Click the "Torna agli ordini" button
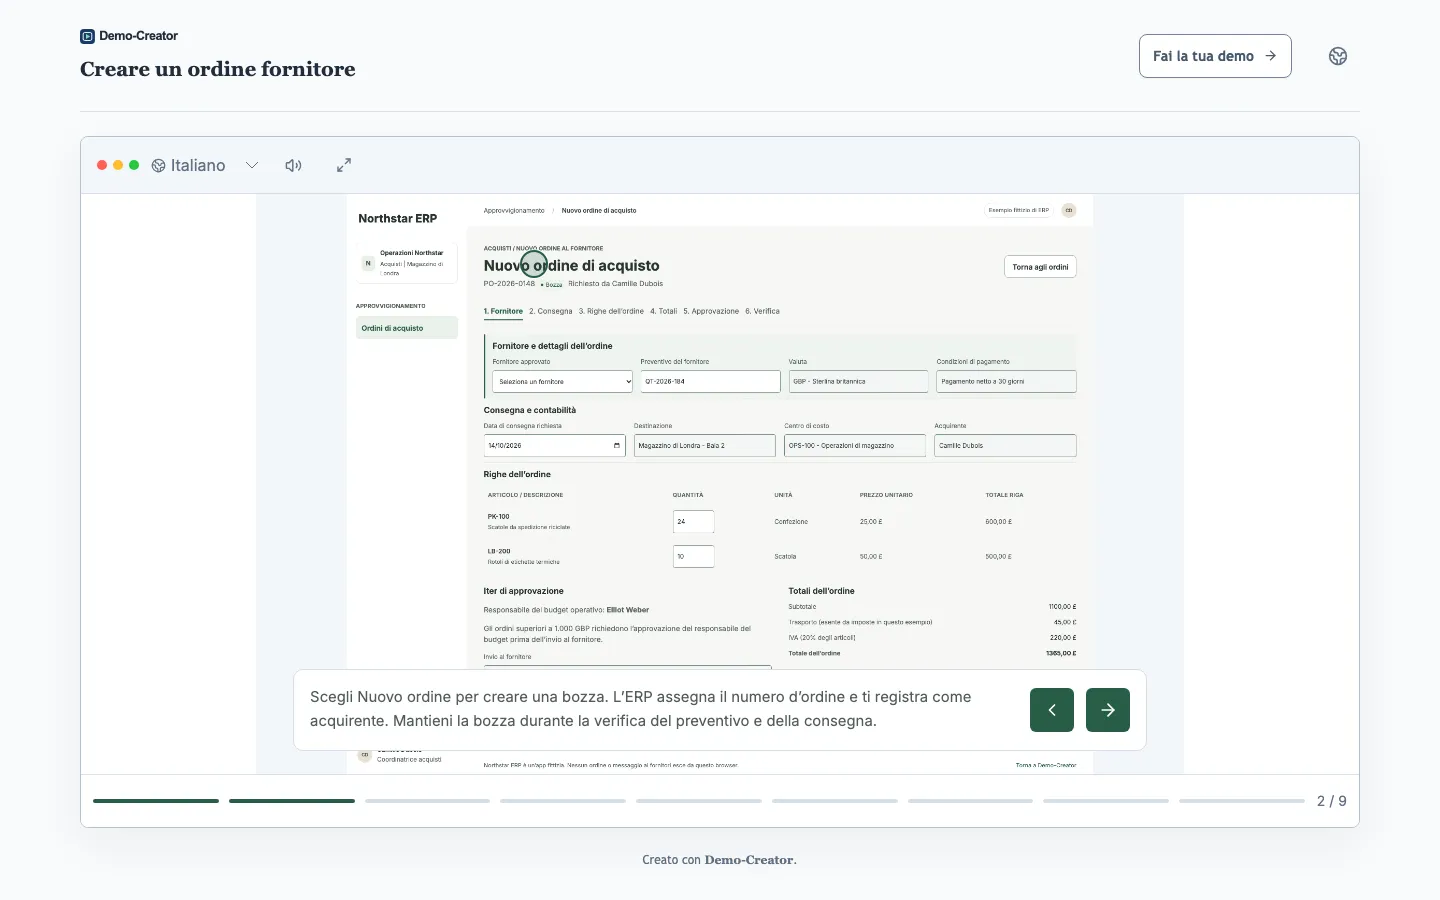Image resolution: width=1440 pixels, height=900 pixels. coord(1040,267)
